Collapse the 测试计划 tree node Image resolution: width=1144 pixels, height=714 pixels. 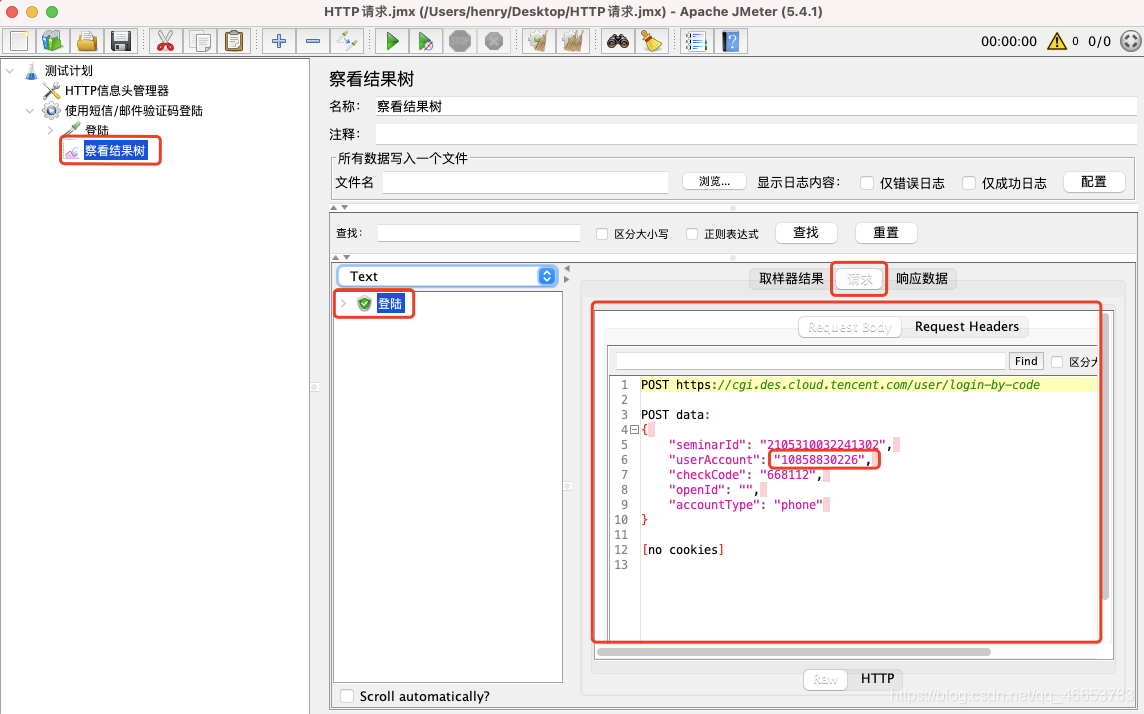click(10, 71)
